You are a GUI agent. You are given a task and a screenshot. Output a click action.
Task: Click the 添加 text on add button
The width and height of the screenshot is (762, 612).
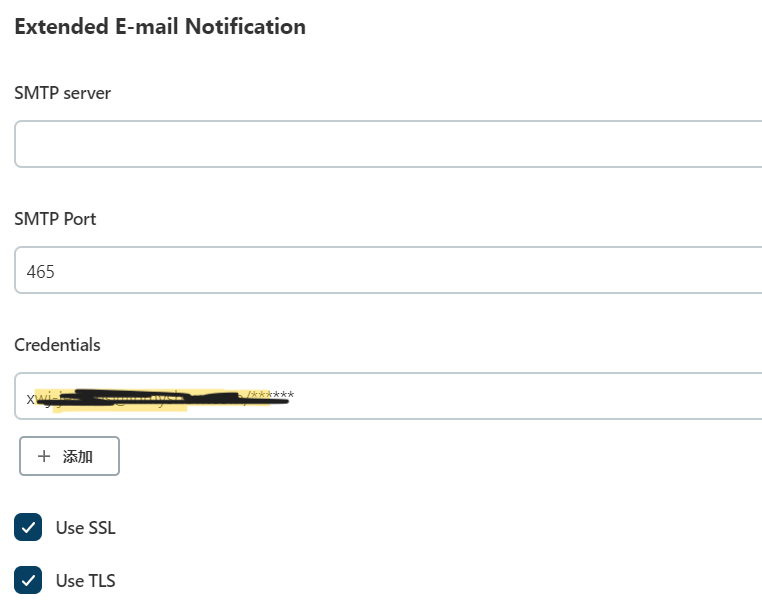(78, 456)
